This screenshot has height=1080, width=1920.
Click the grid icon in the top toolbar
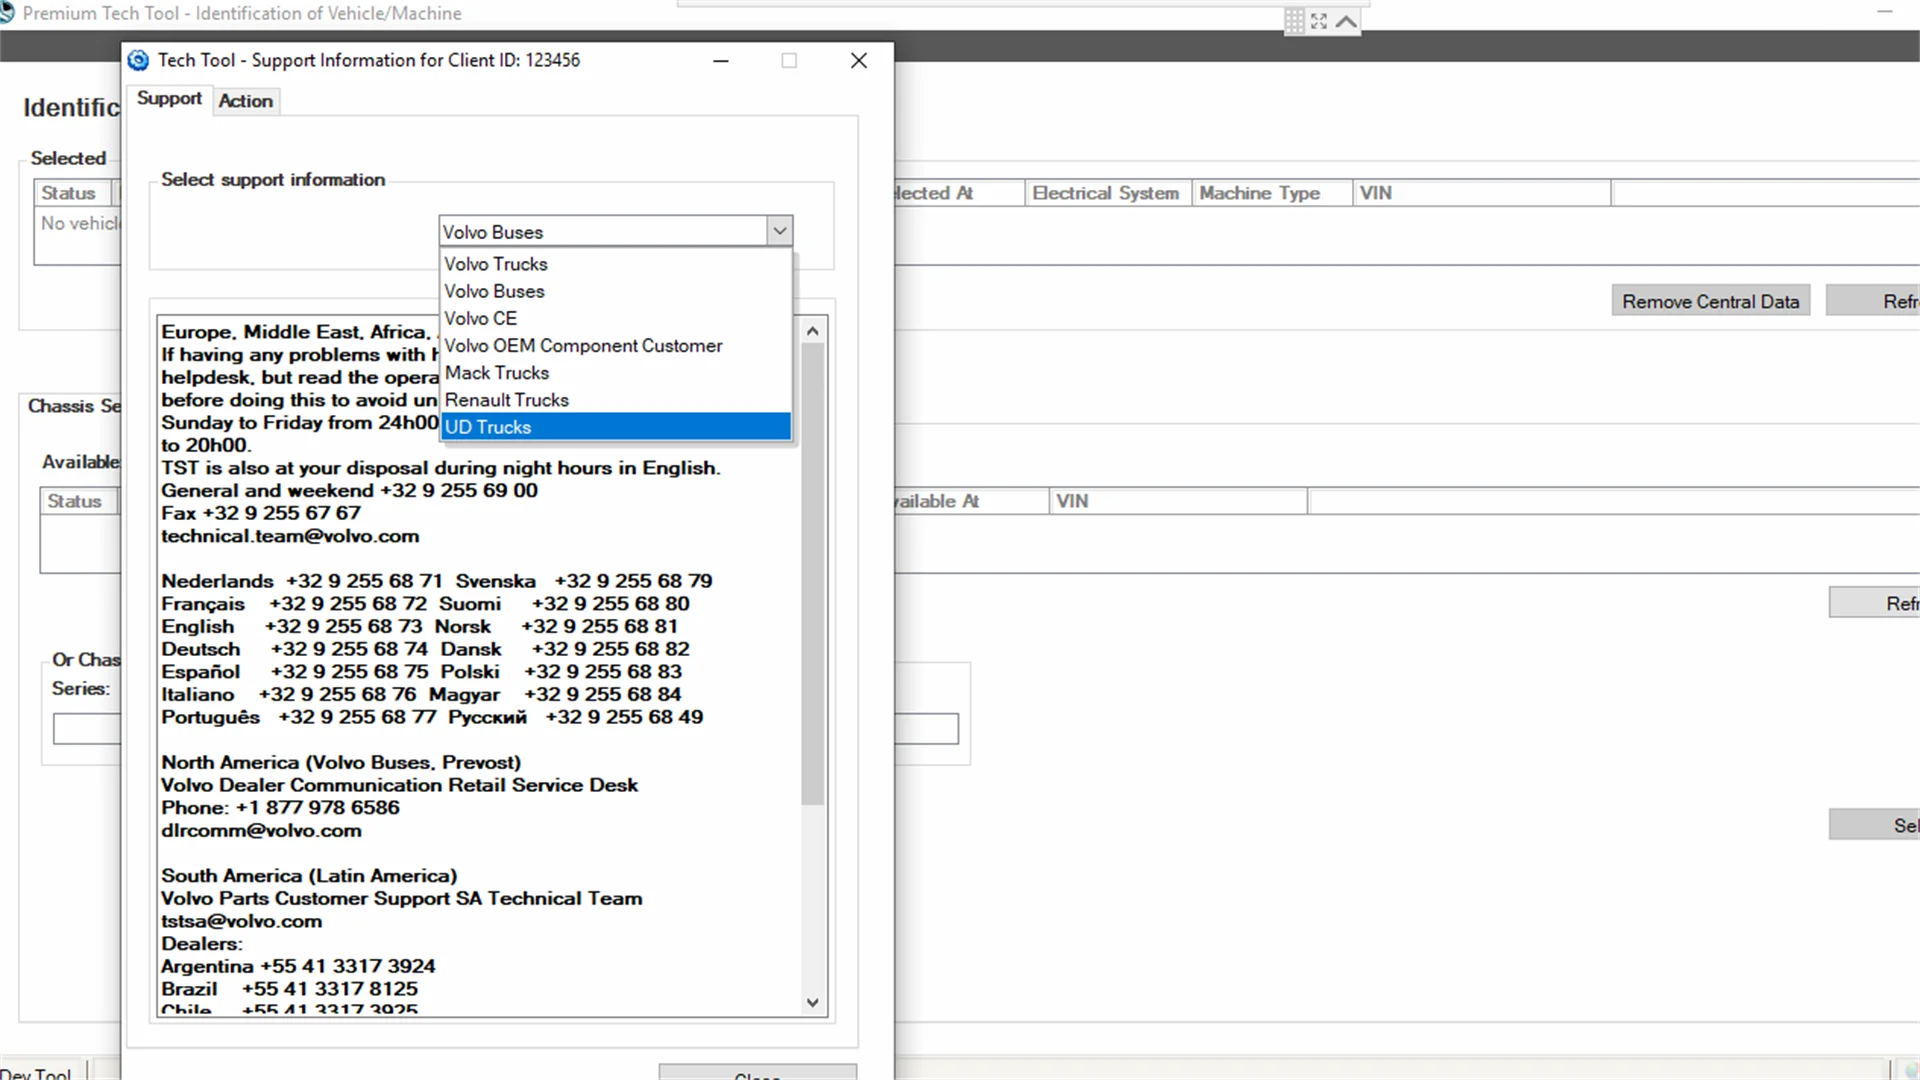[x=1294, y=21]
